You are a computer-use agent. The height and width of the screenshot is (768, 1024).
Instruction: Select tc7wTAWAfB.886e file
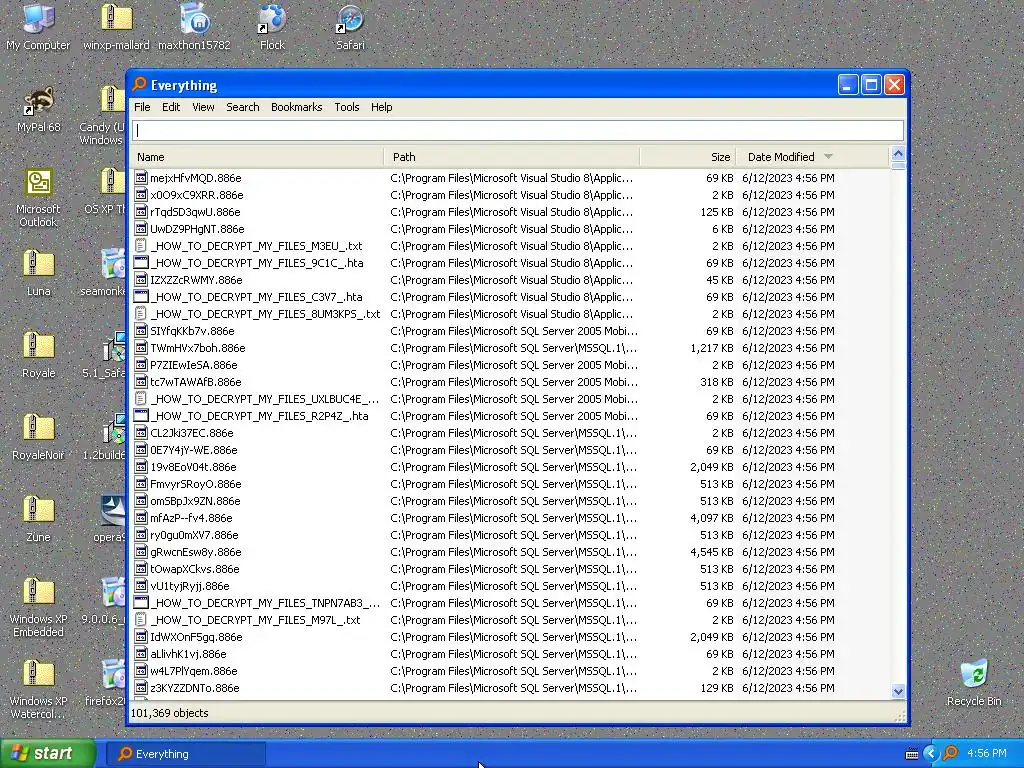196,381
